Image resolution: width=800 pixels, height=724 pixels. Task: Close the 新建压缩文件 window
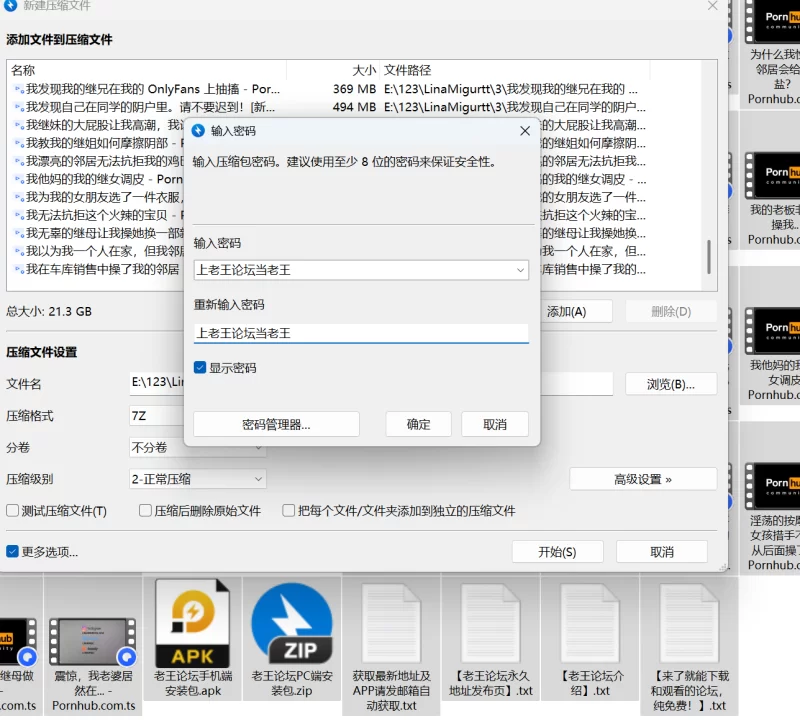tap(713, 6)
